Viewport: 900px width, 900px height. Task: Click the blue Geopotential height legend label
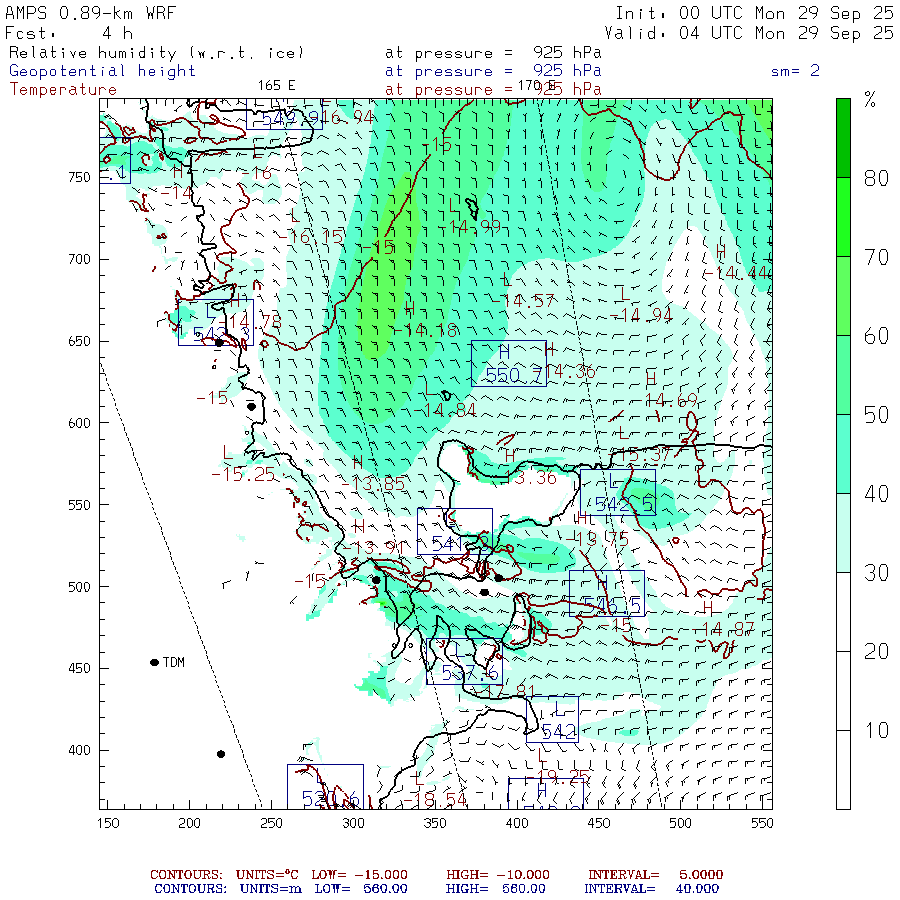(x=103, y=71)
